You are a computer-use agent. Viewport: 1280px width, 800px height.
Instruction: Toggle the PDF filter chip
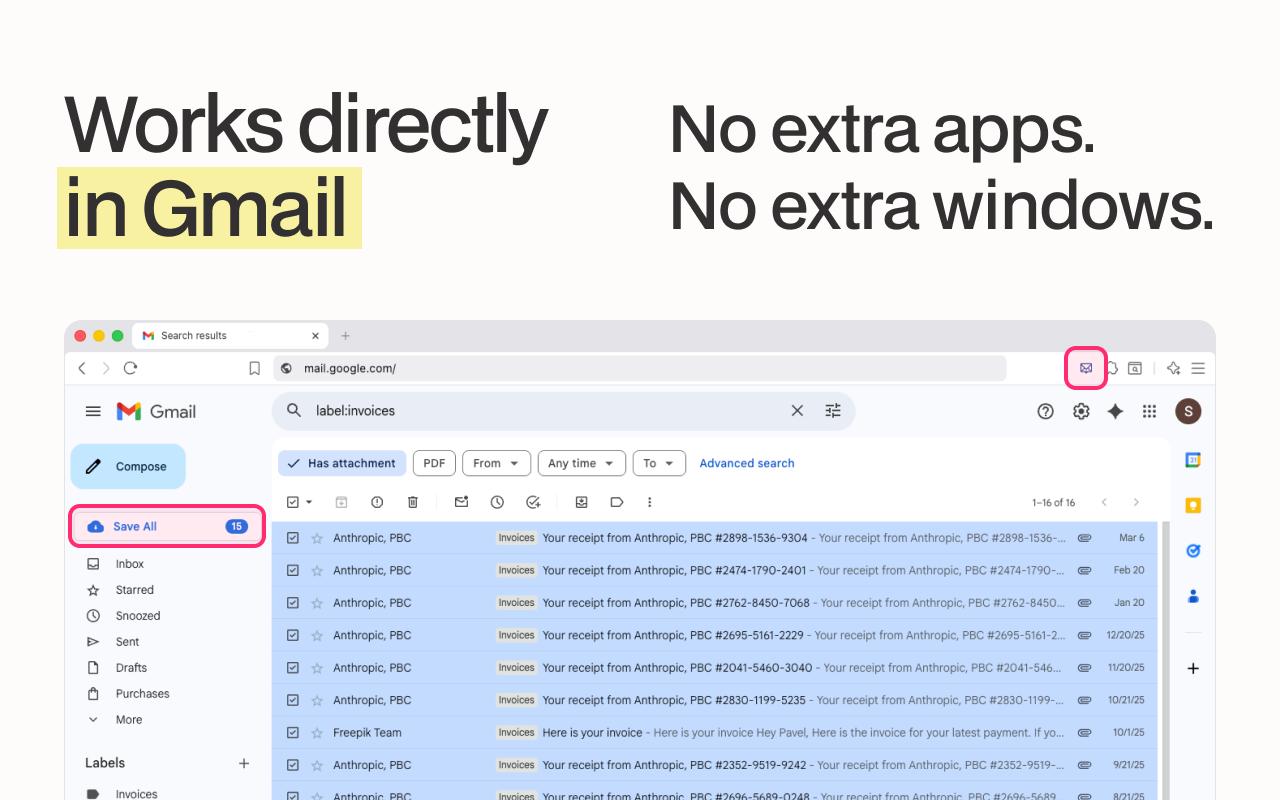[434, 463]
